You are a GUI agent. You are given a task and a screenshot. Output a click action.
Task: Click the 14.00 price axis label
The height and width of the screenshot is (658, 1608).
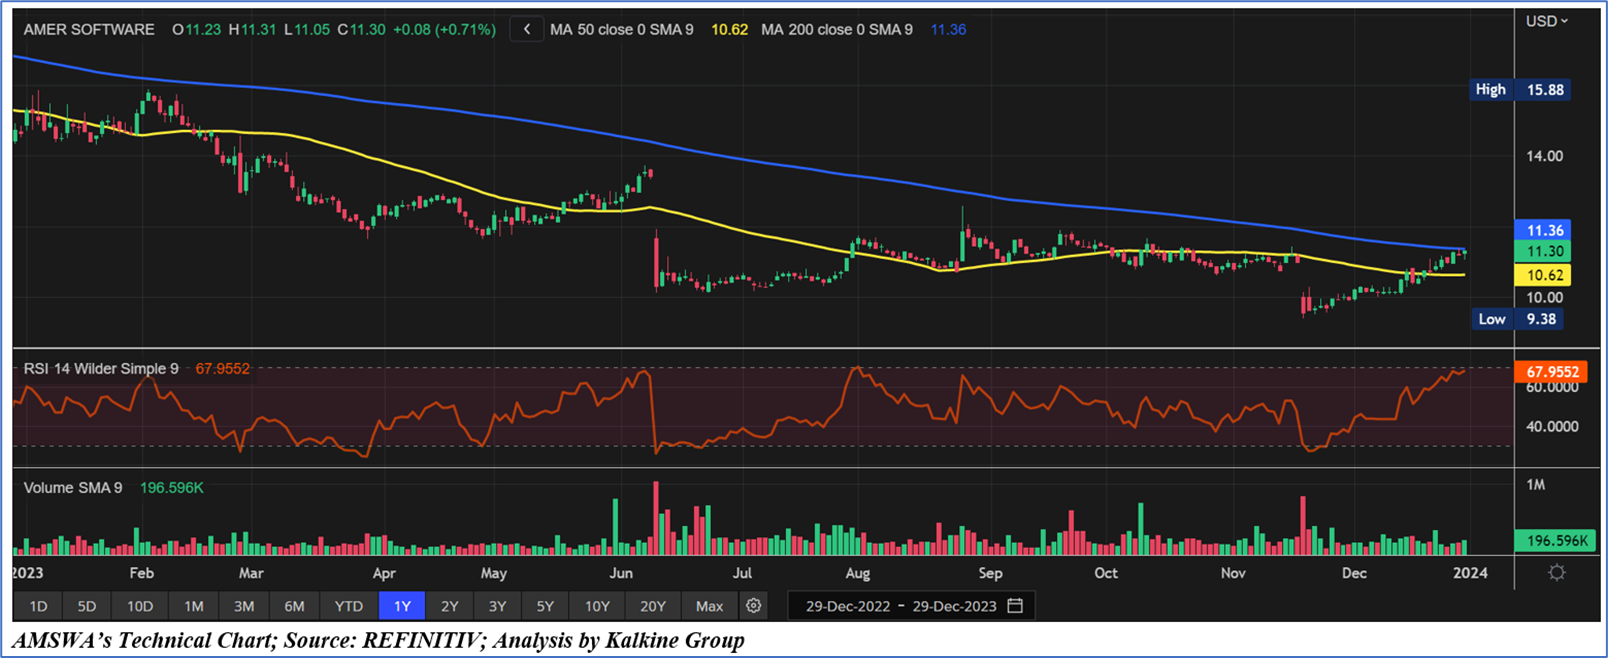pyautogui.click(x=1544, y=156)
